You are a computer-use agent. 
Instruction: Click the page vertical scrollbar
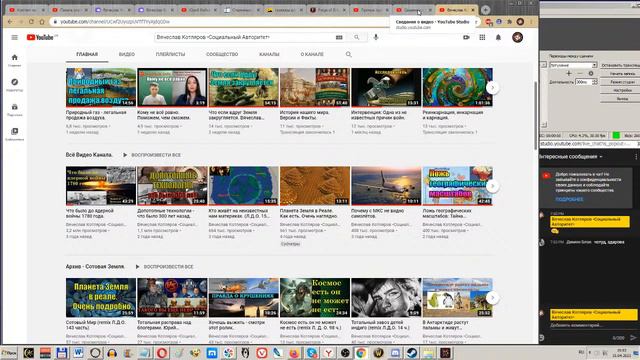536,116
